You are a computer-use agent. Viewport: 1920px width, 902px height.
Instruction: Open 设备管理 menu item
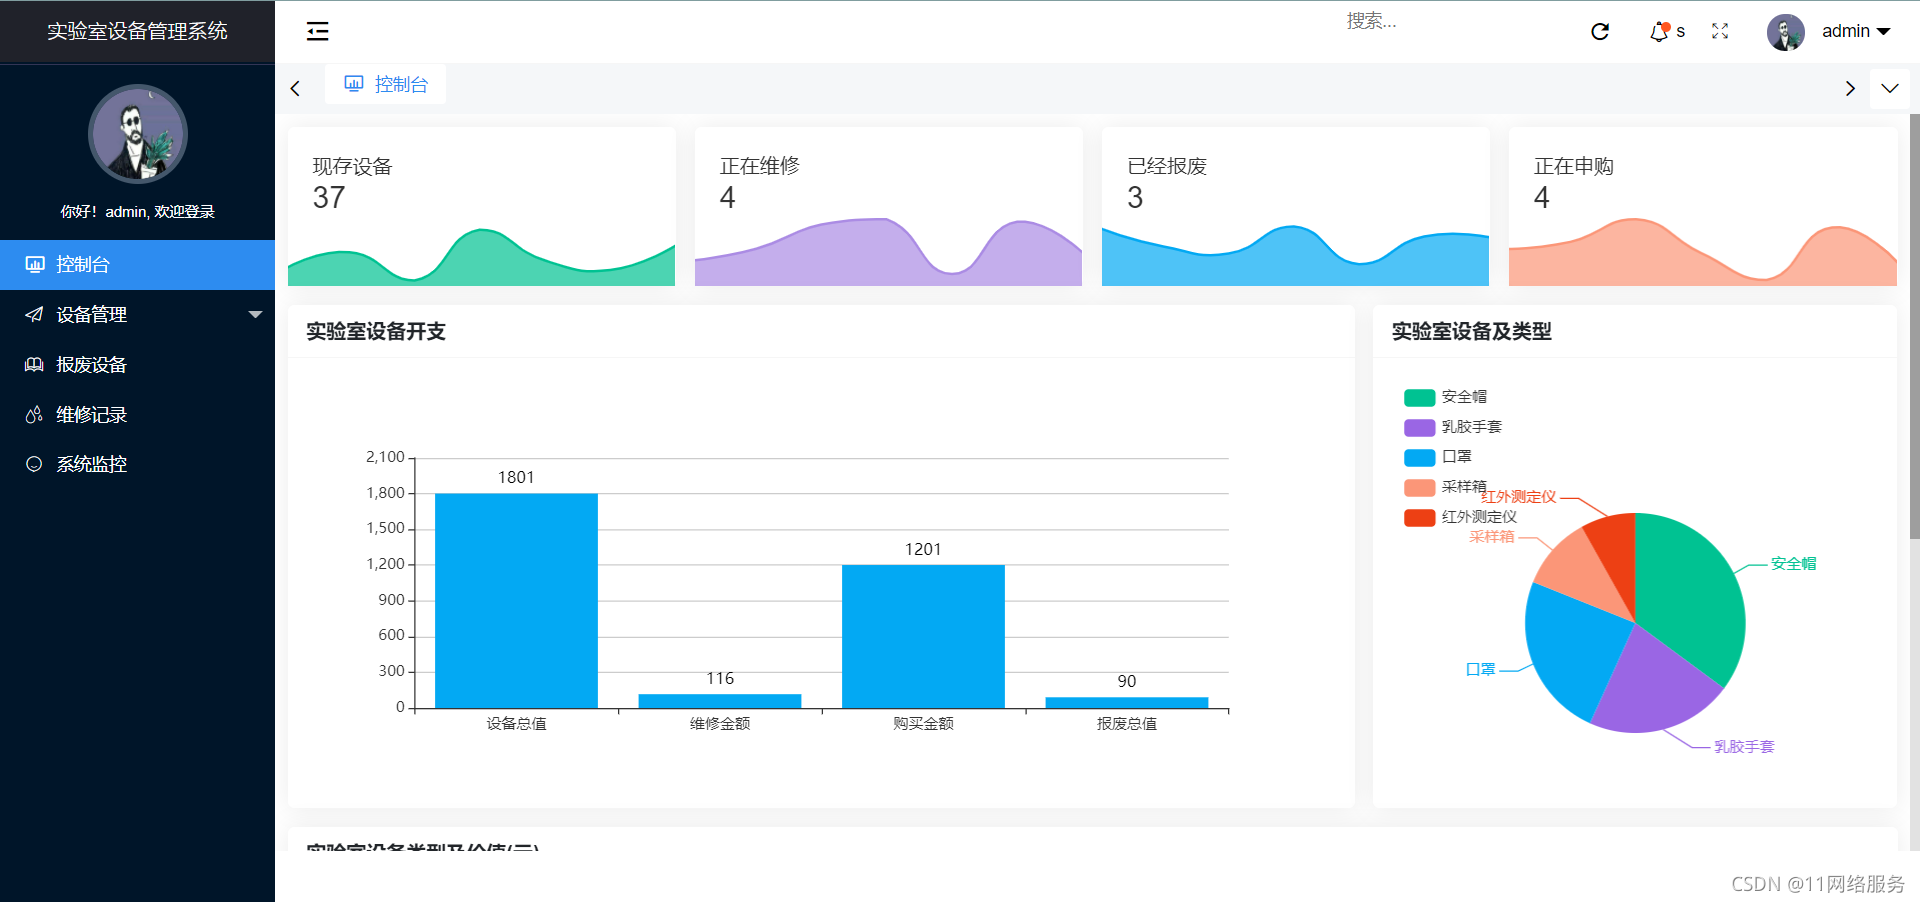click(x=137, y=314)
